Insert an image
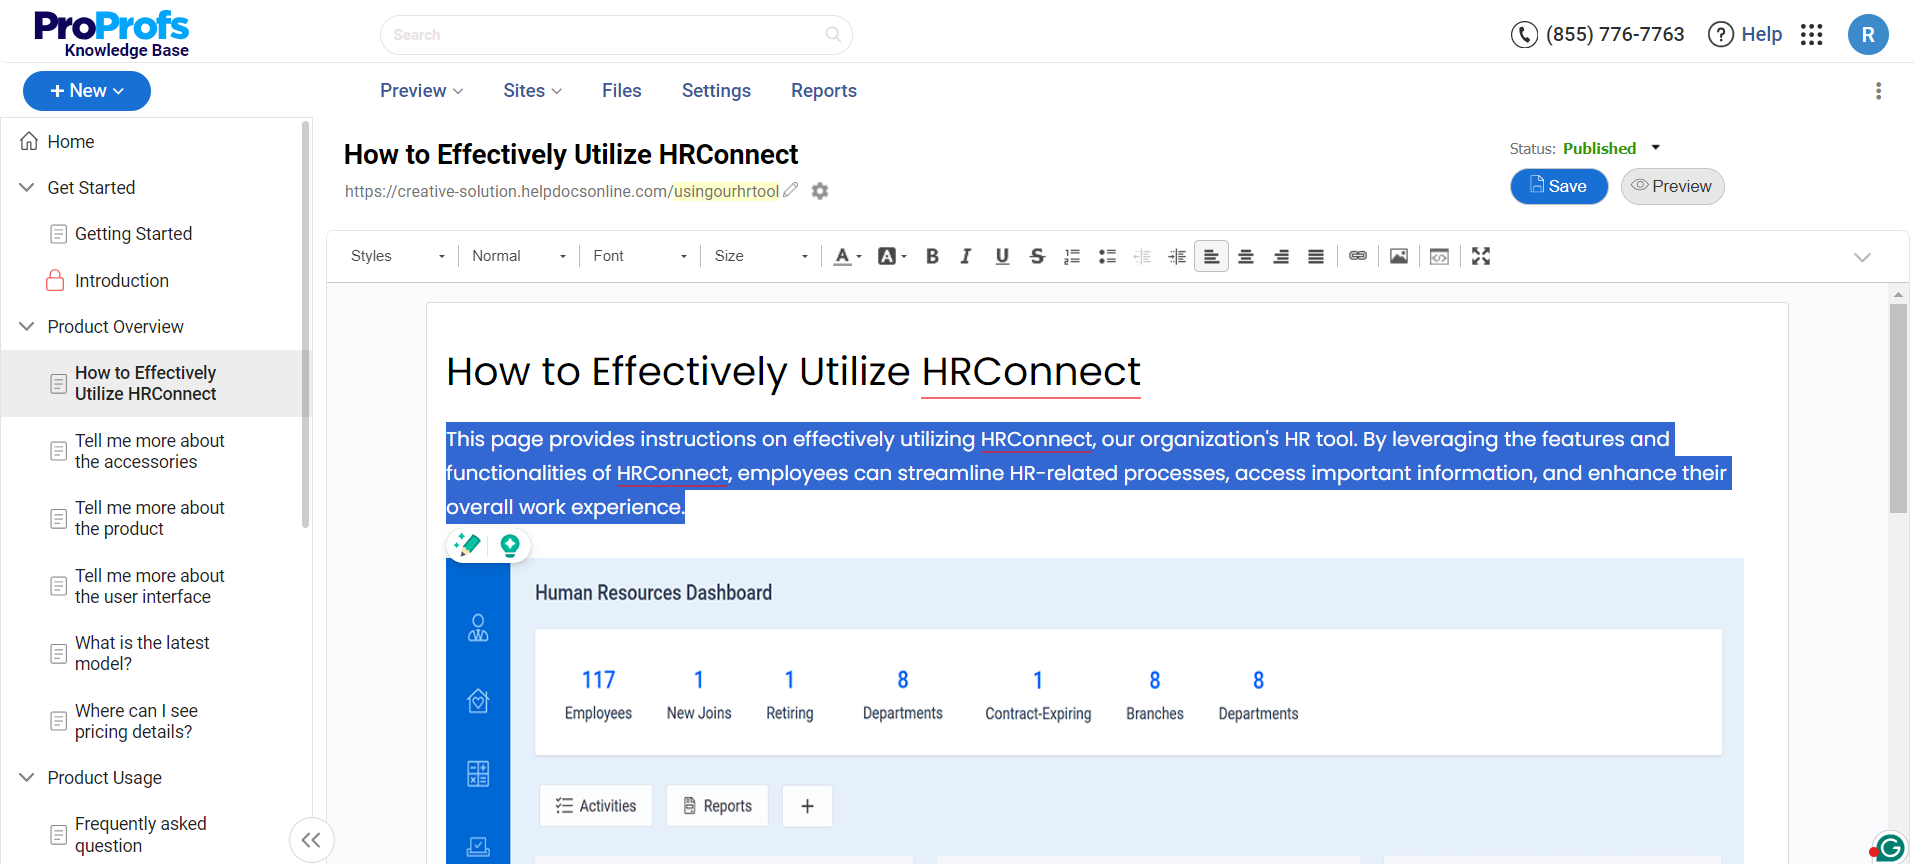This screenshot has width=1920, height=864. (1399, 256)
